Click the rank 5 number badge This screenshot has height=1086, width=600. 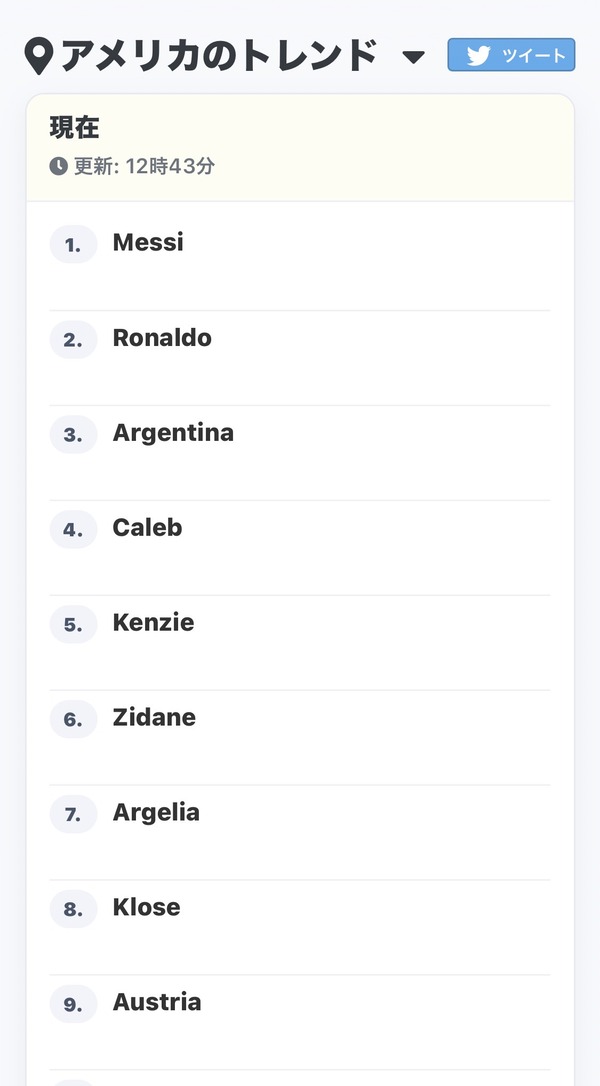point(73,624)
